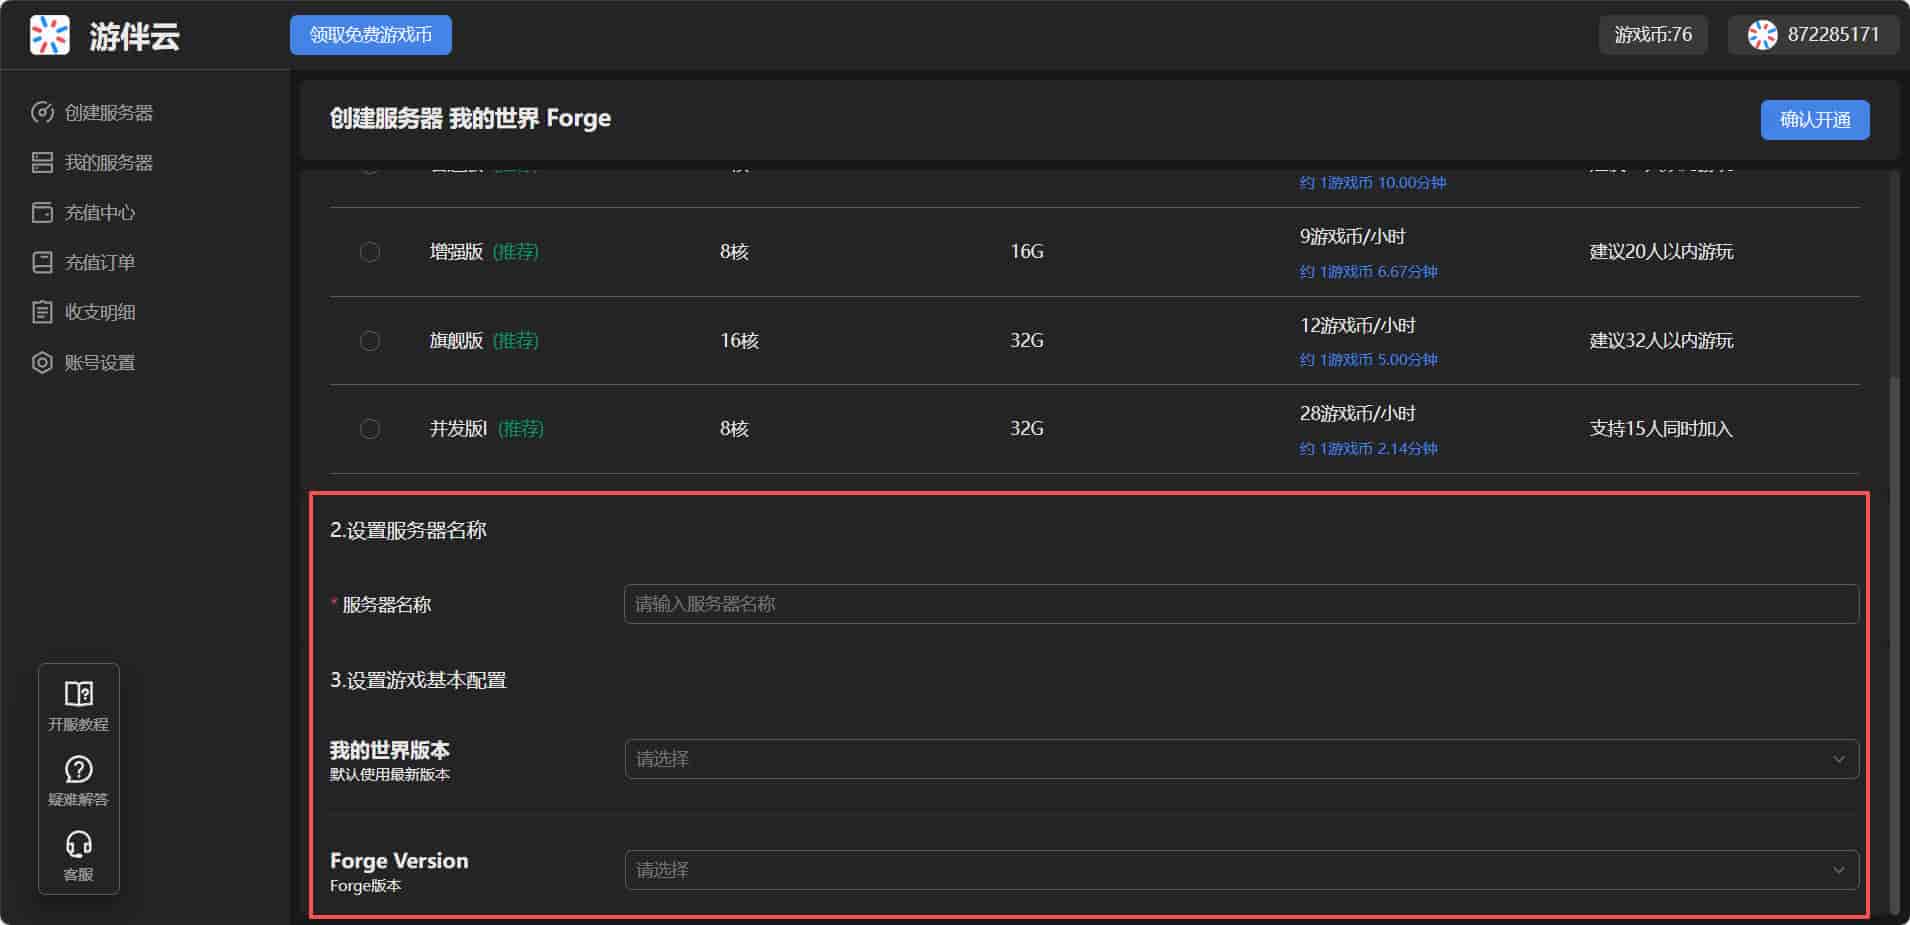The image size is (1910, 925).
Task: Click the 领取免费游戏币 button
Action: tap(371, 35)
